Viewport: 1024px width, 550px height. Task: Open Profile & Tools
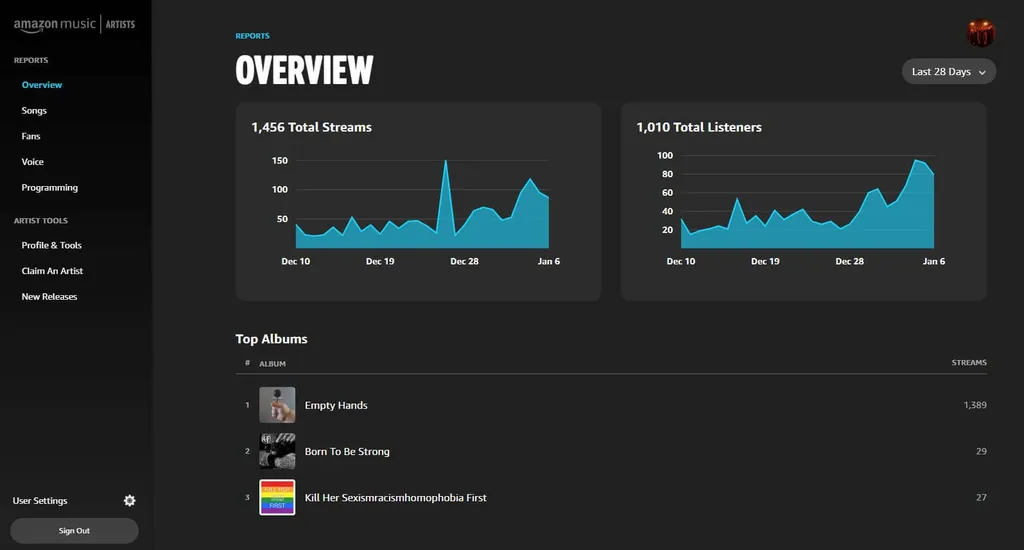[52, 245]
